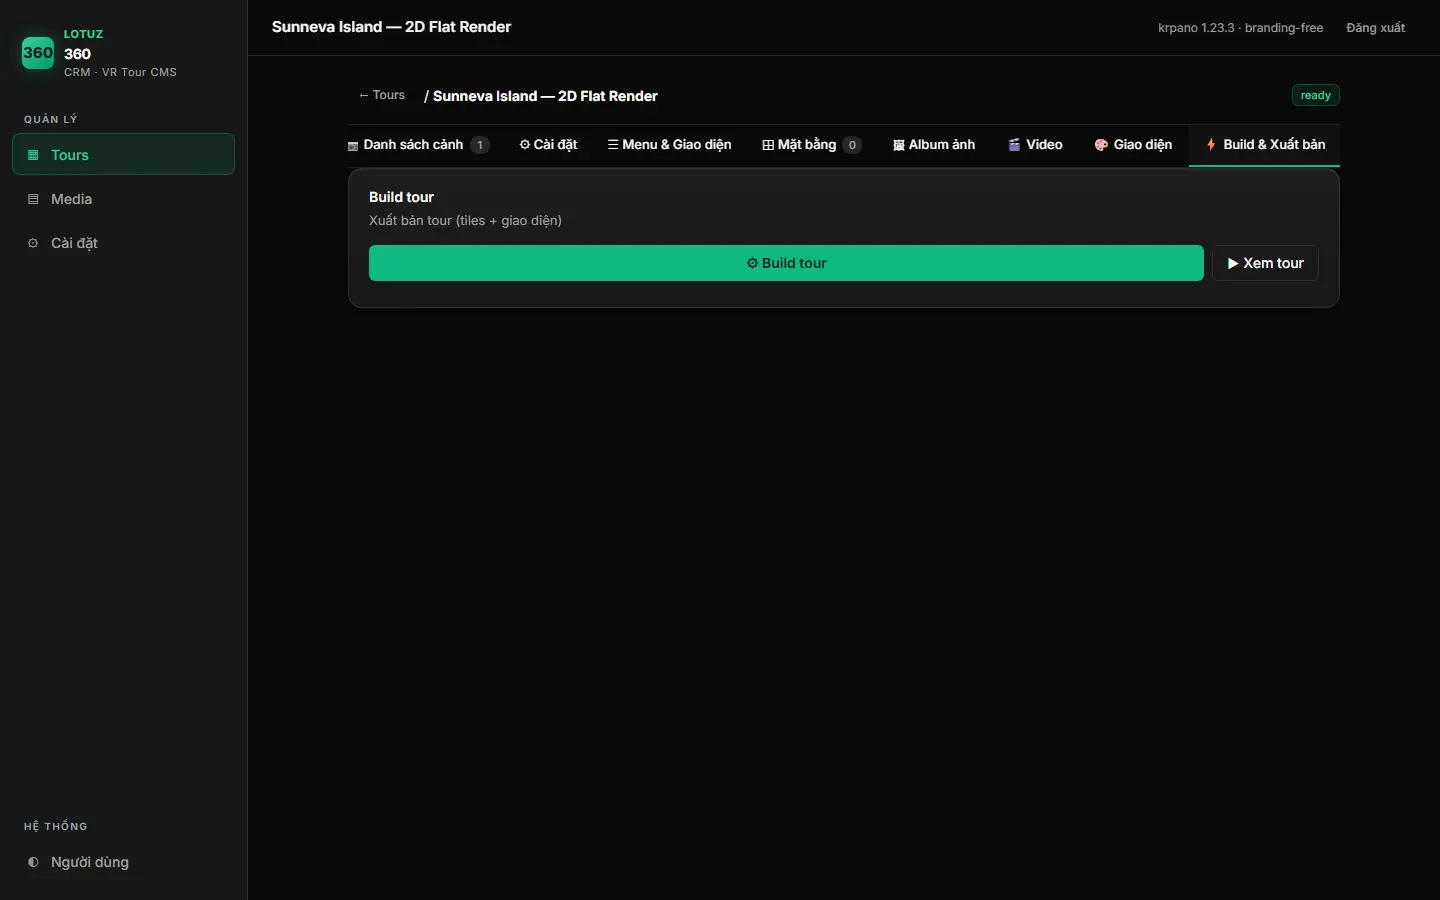This screenshot has height=900, width=1440.
Task: Click the Tours sidebar icon
Action: click(33, 155)
